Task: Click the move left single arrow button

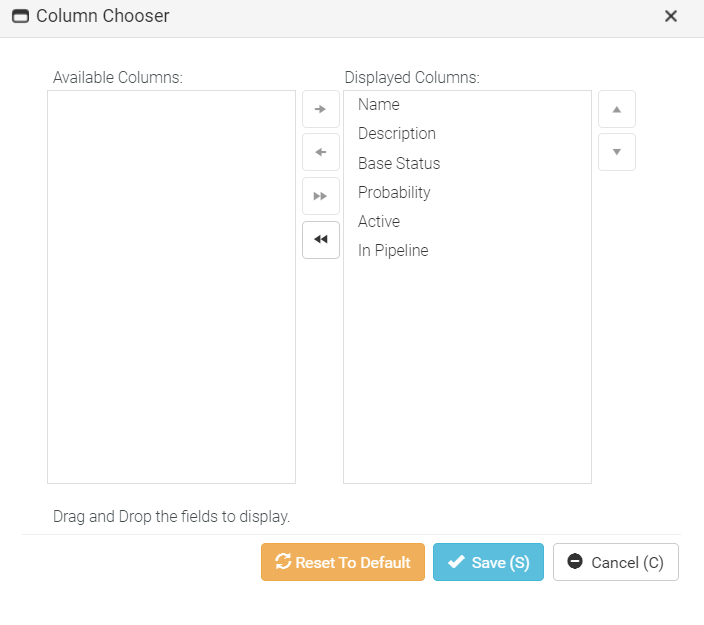Action: point(320,153)
